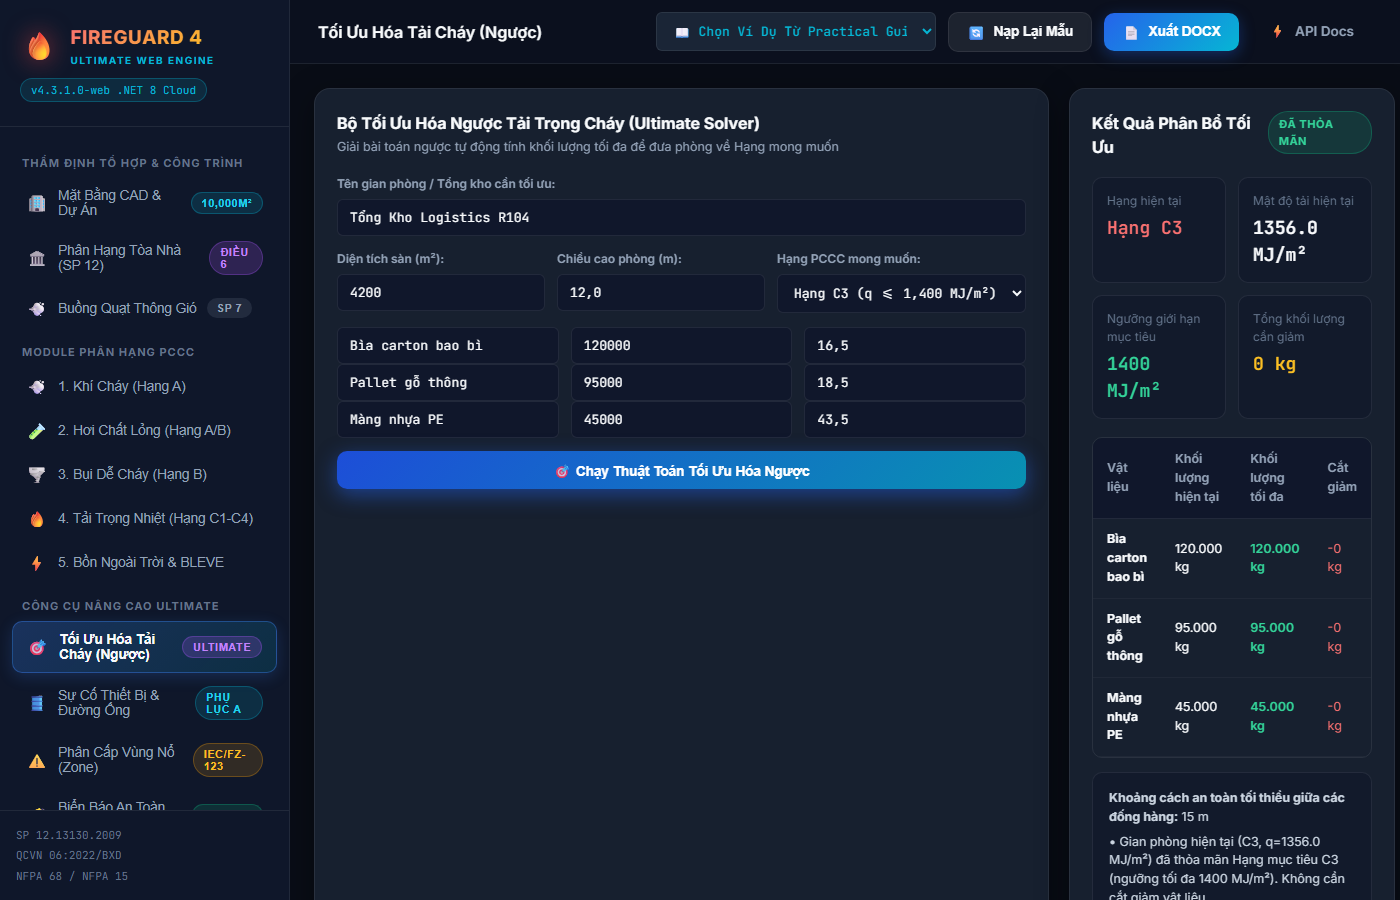This screenshot has width=1400, height=900.
Task: Click the Chiều cao phòng field 12,0
Action: pos(661,293)
